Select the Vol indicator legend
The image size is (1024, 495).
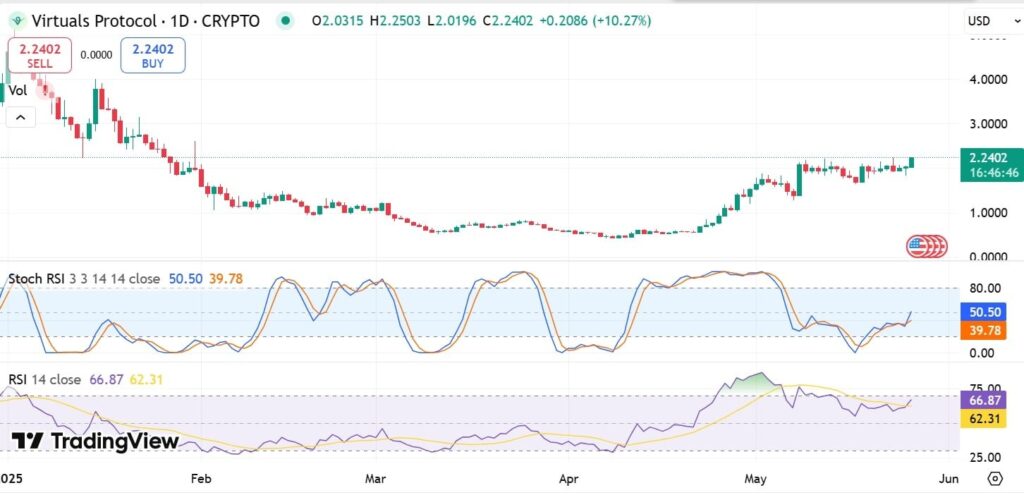[18, 90]
